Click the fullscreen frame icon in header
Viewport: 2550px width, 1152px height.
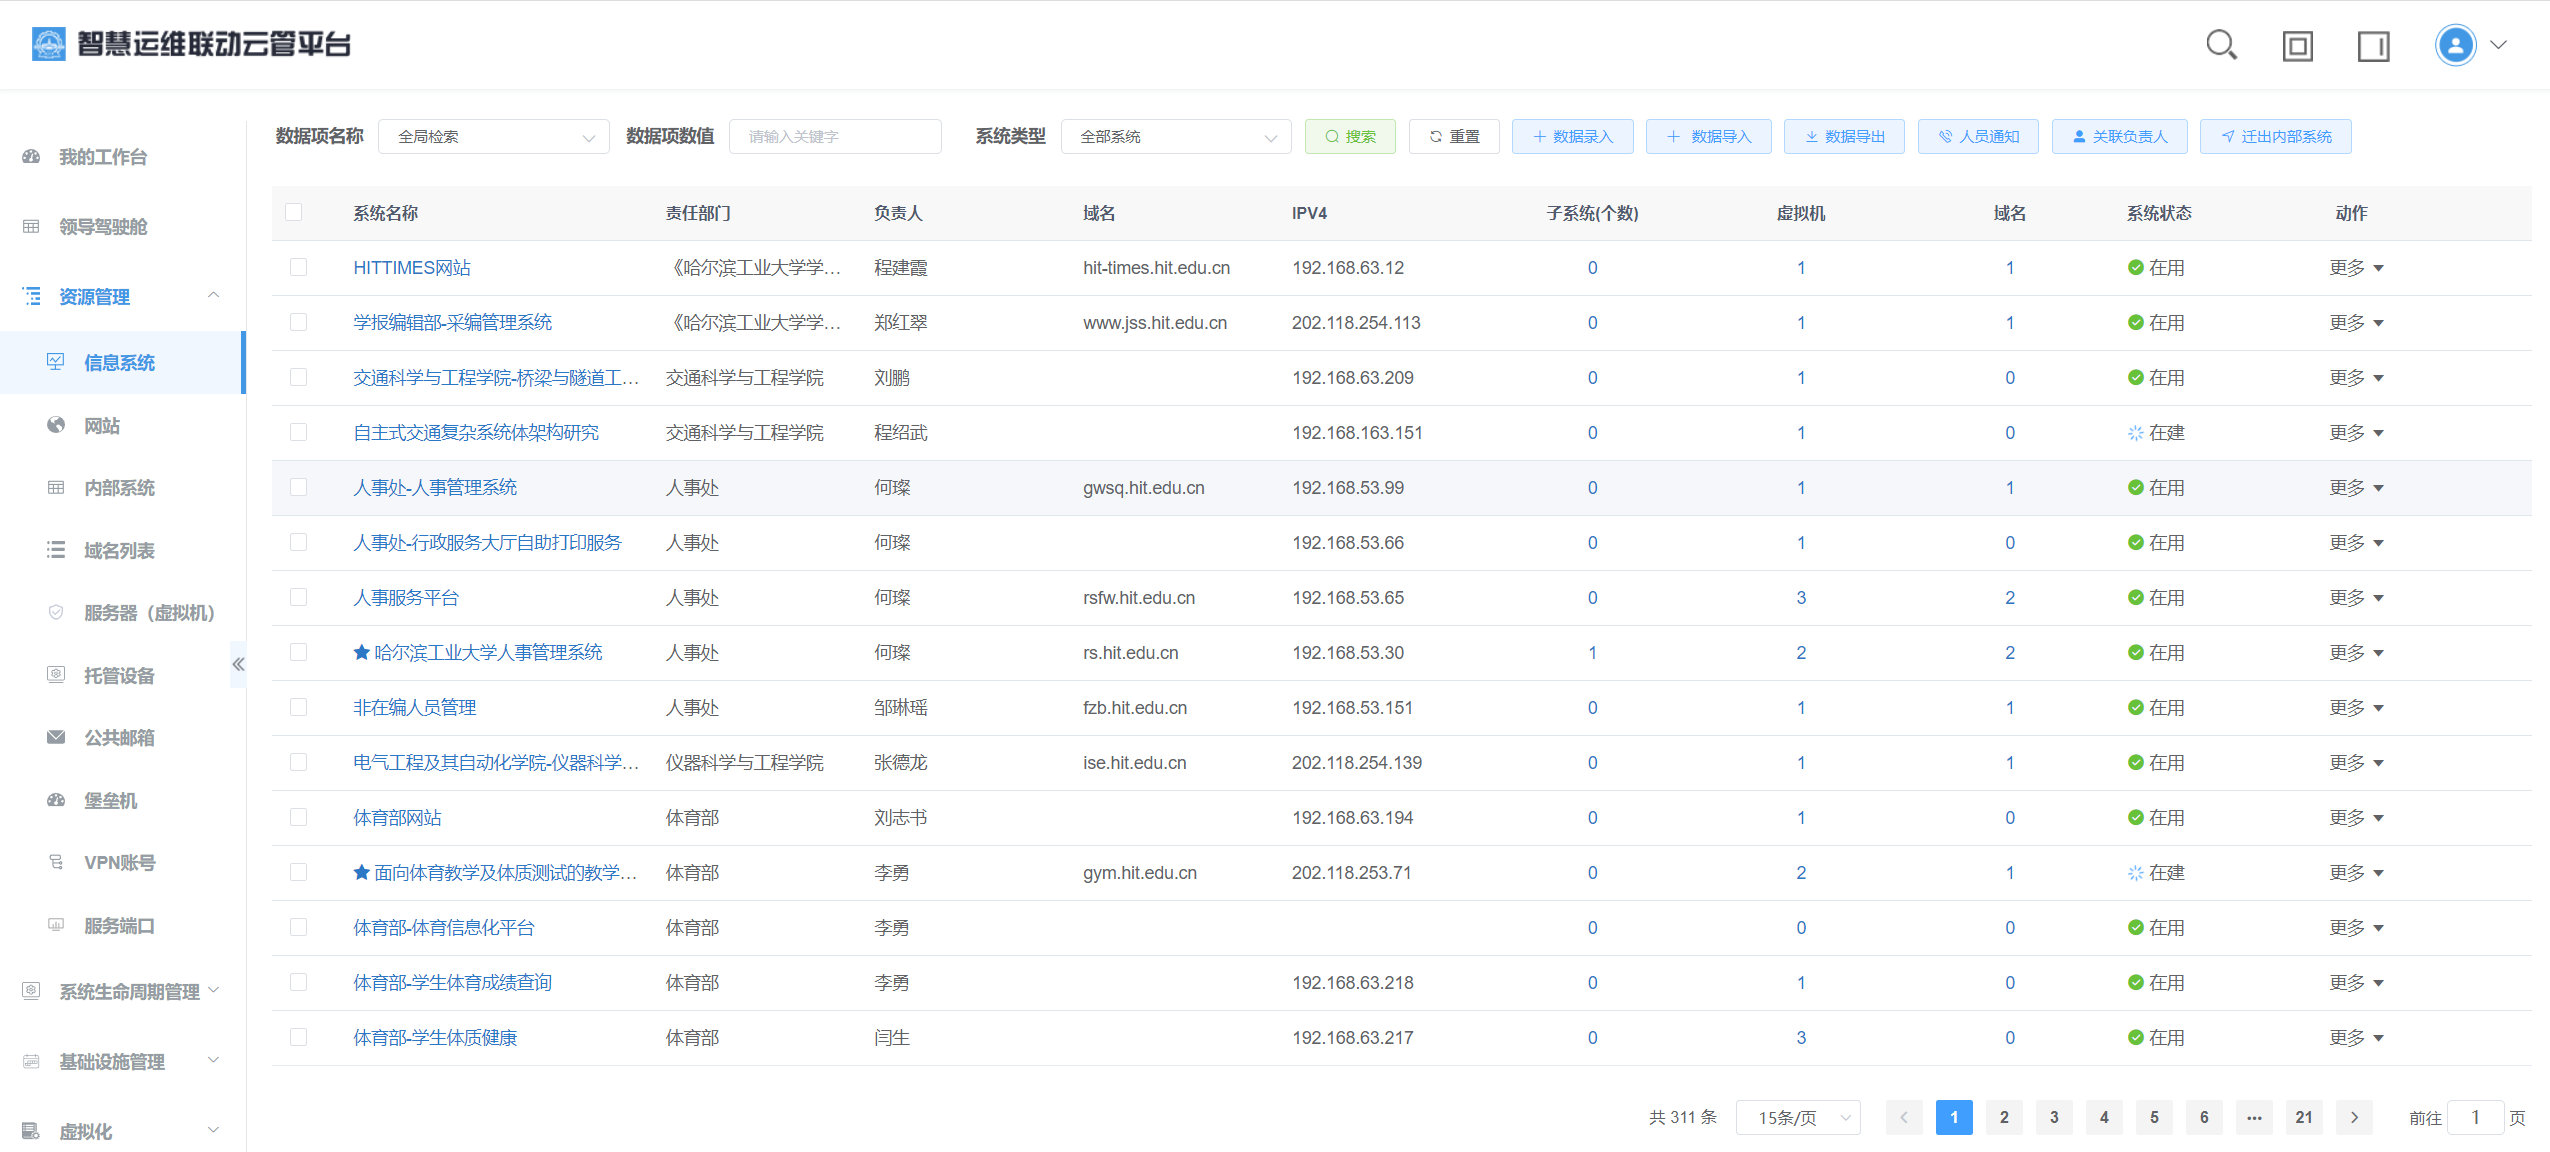click(2297, 46)
